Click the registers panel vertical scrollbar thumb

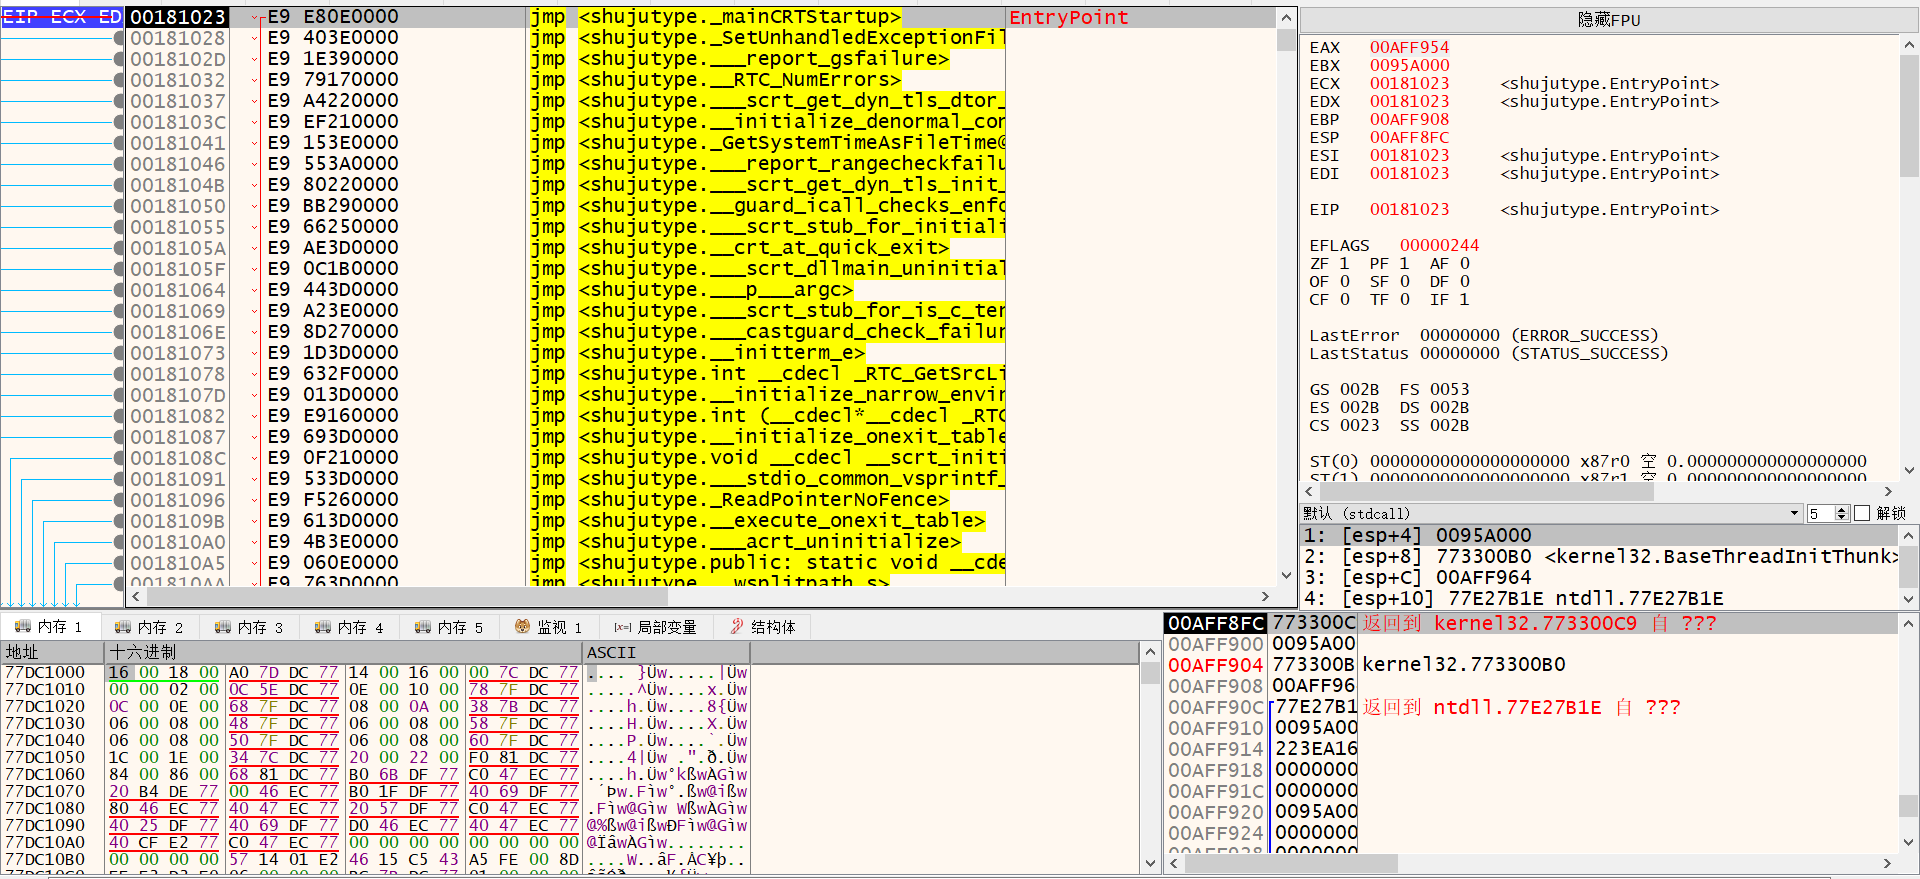tap(1908, 115)
